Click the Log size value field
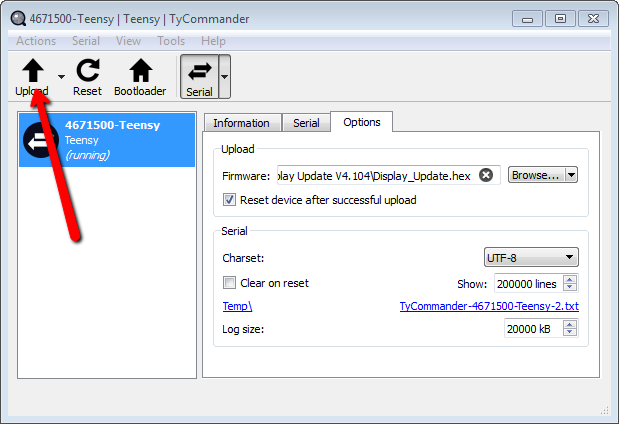Viewport: 619px width, 424px height. tap(534, 328)
